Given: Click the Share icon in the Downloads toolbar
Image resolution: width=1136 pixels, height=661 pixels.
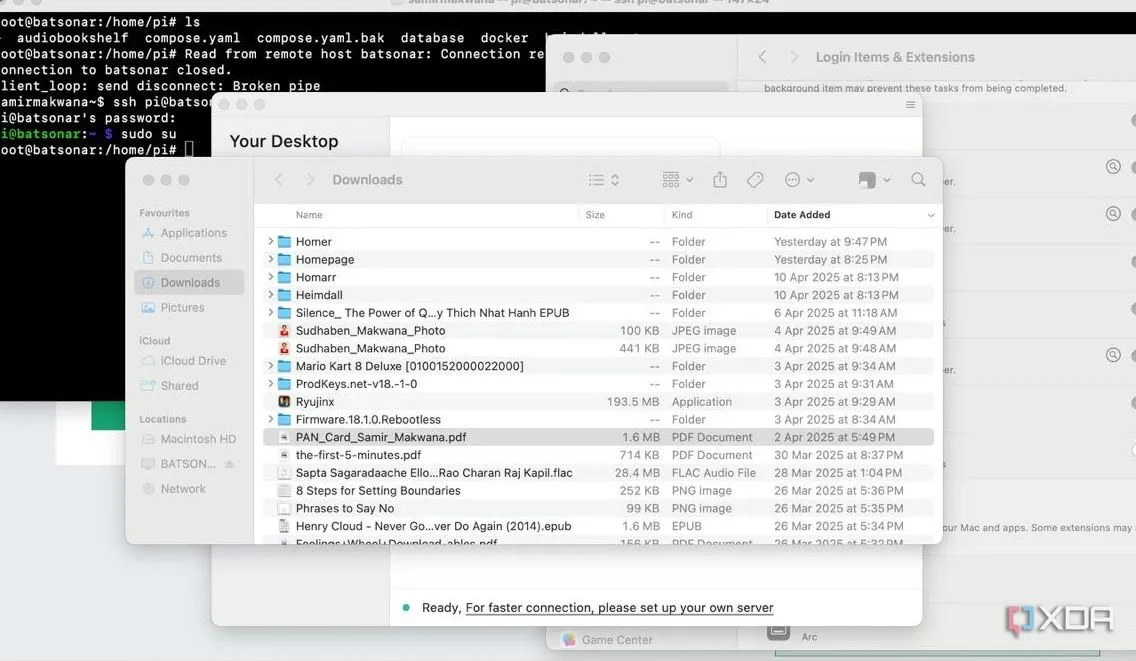Looking at the screenshot, I should [720, 179].
